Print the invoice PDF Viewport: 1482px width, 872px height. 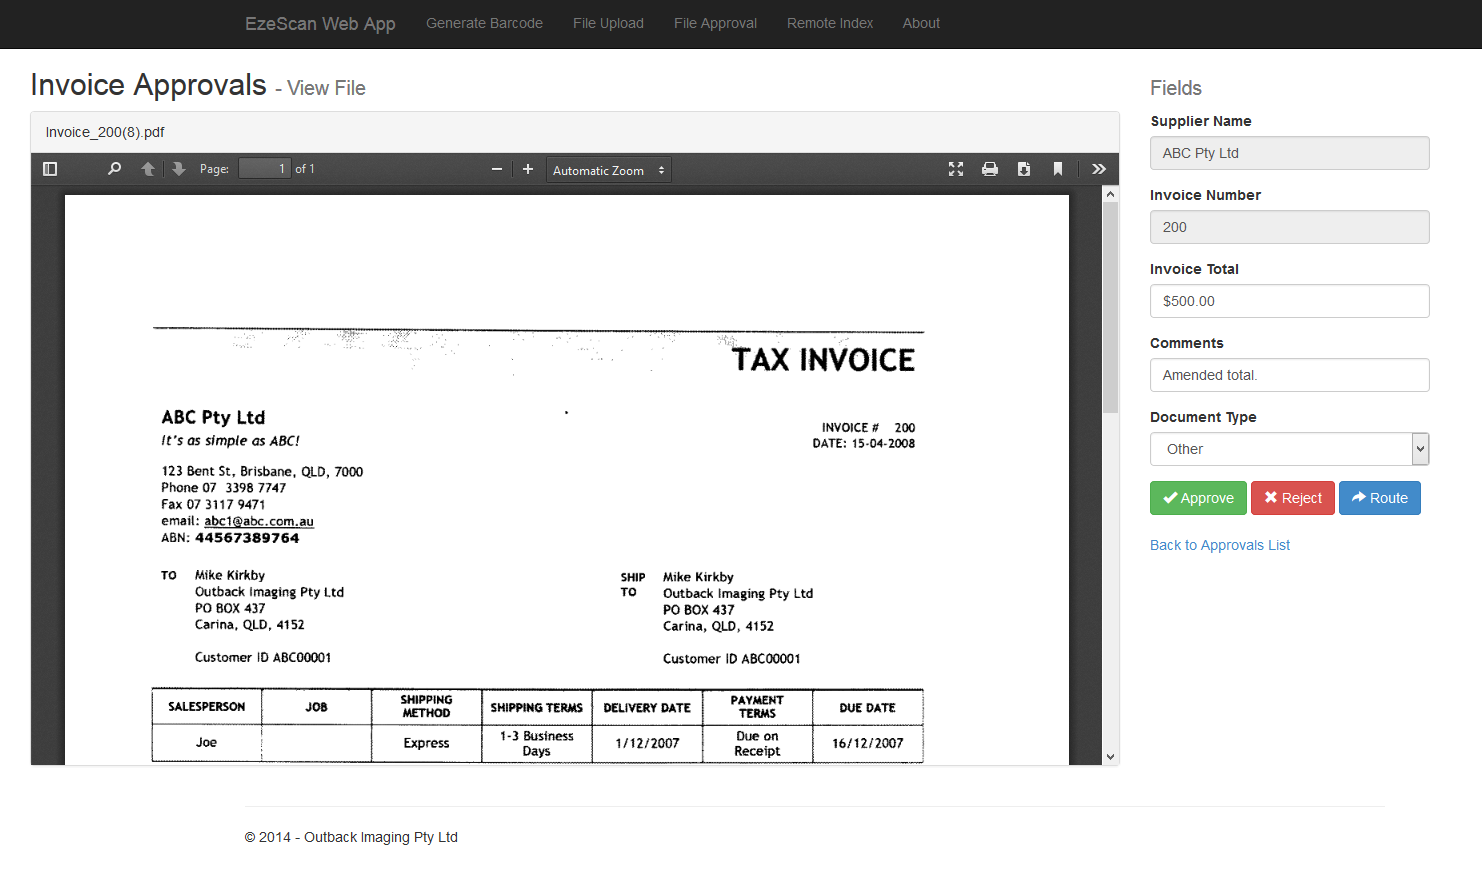click(x=990, y=169)
